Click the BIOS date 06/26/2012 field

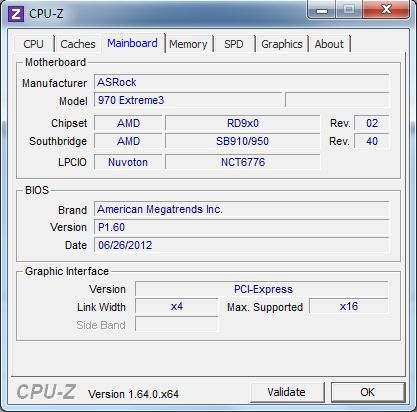(x=241, y=245)
